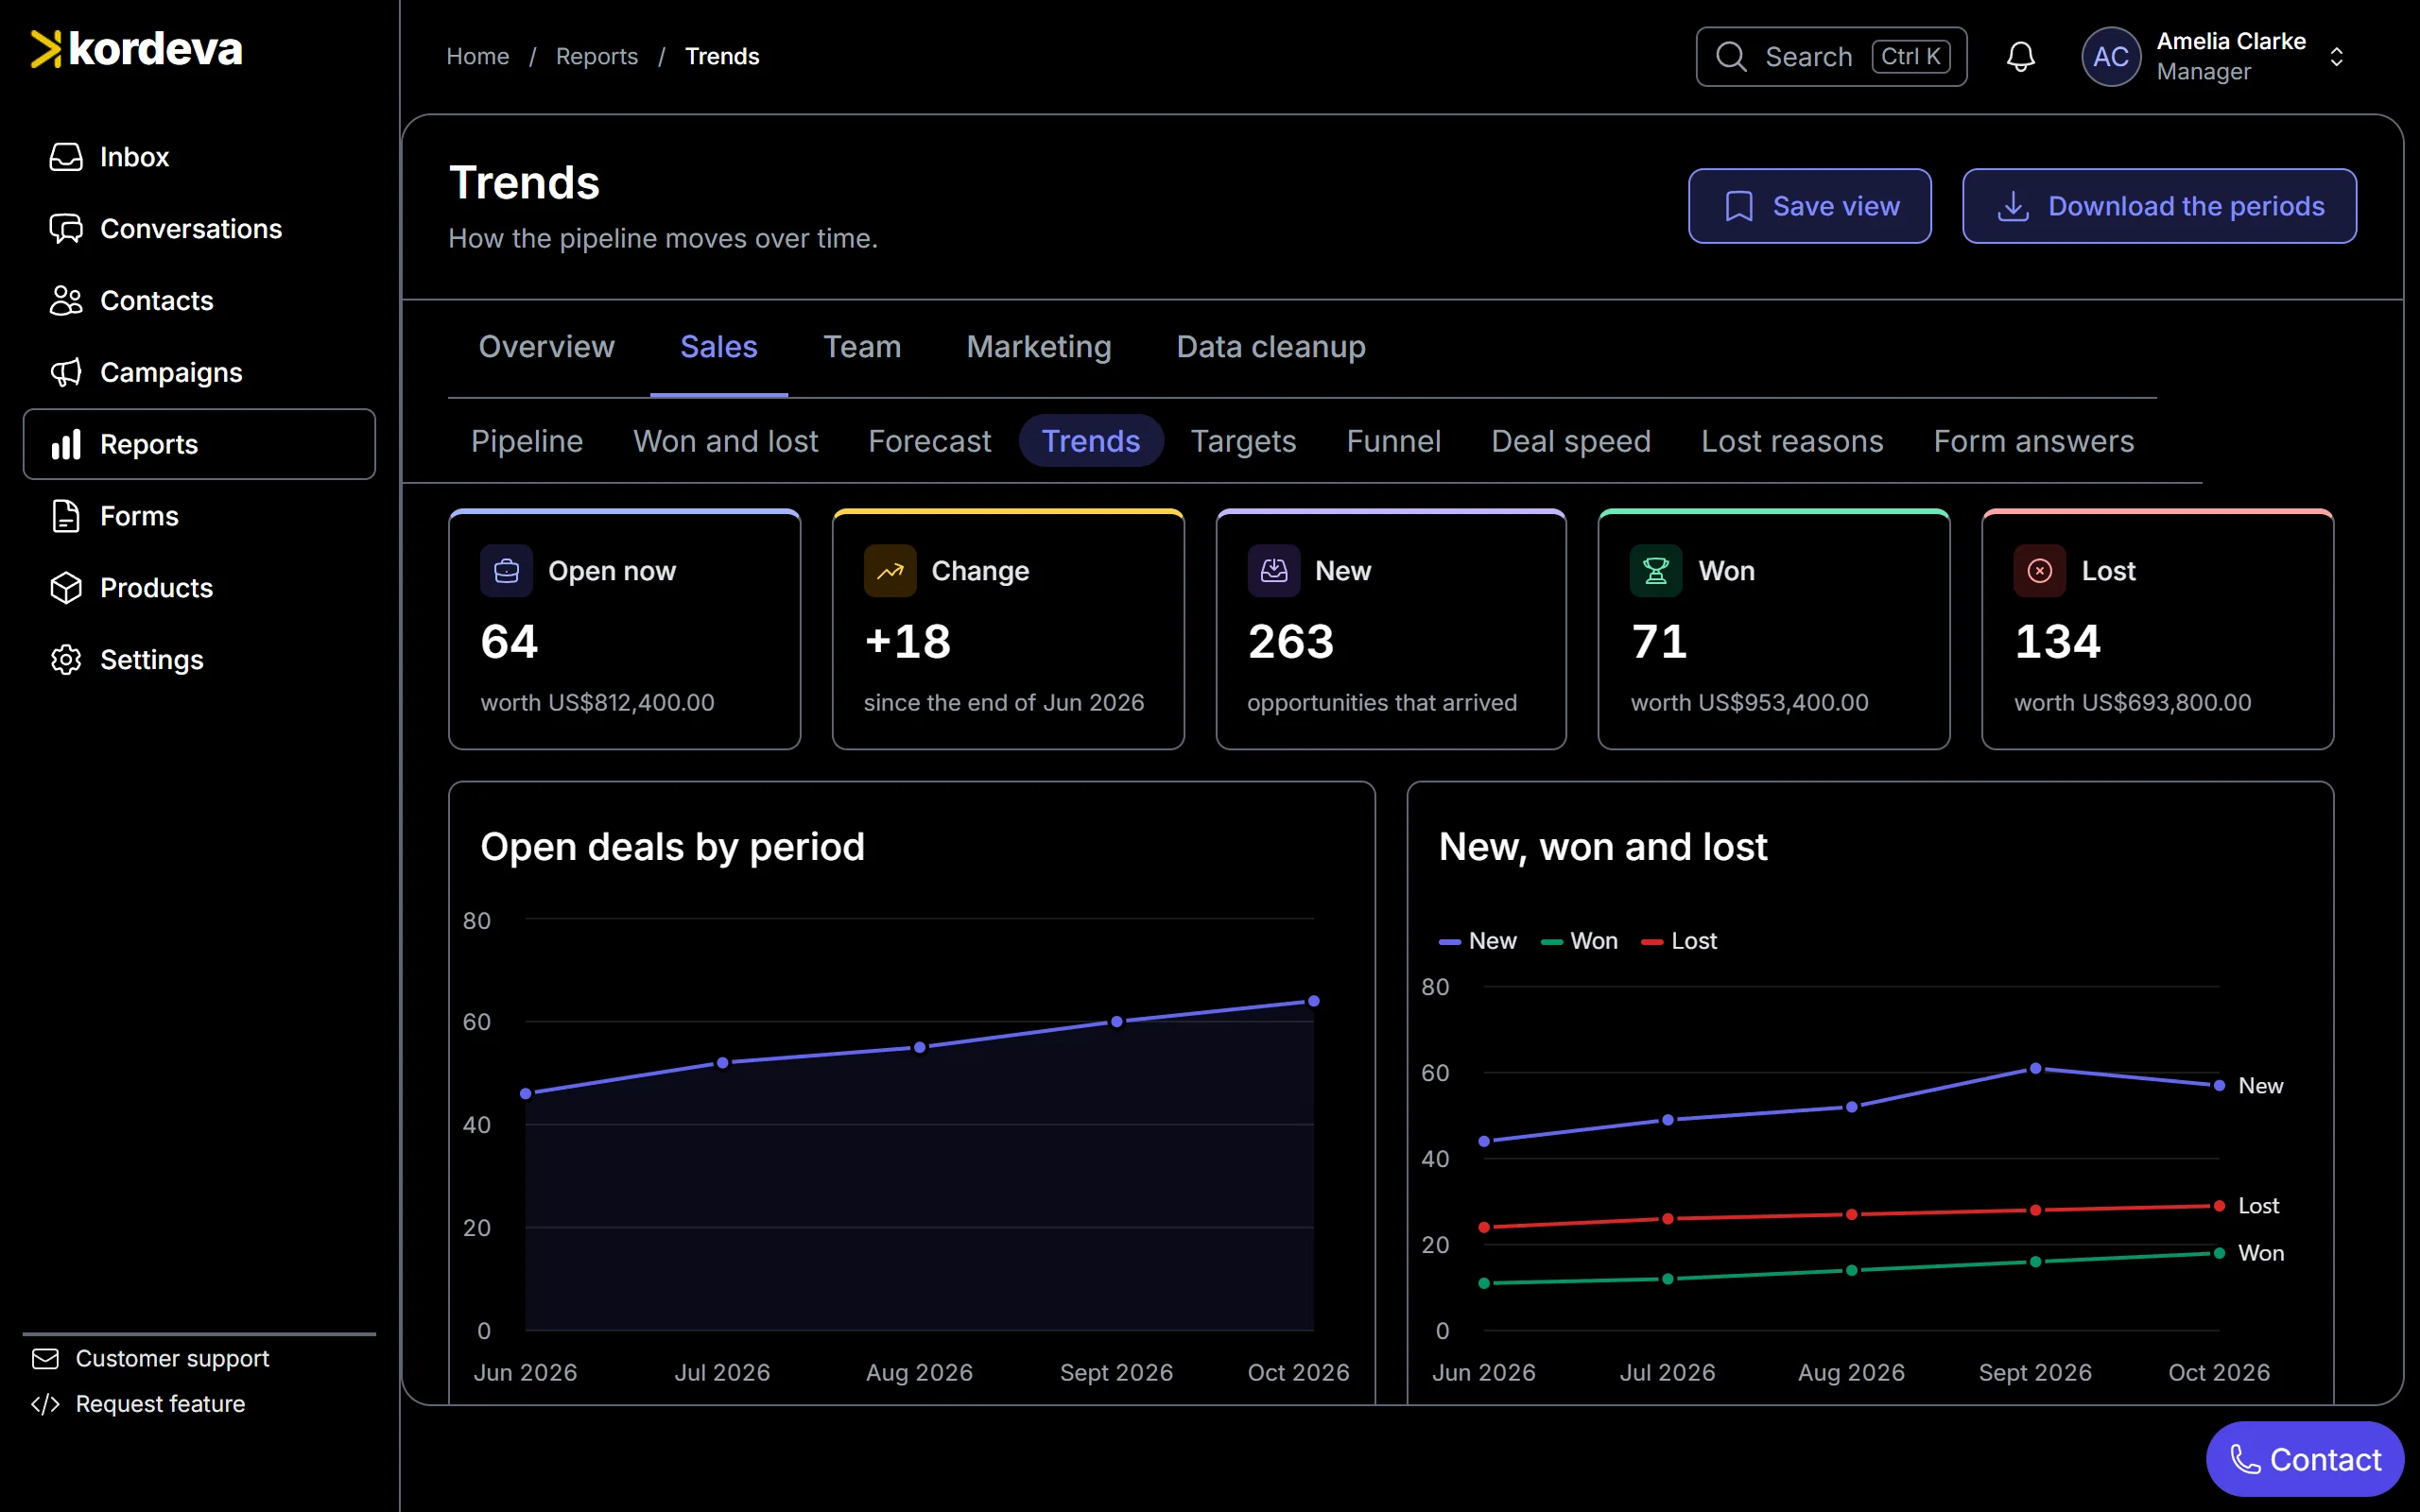
Task: Open Forms in the sidebar
Action: click(x=199, y=516)
